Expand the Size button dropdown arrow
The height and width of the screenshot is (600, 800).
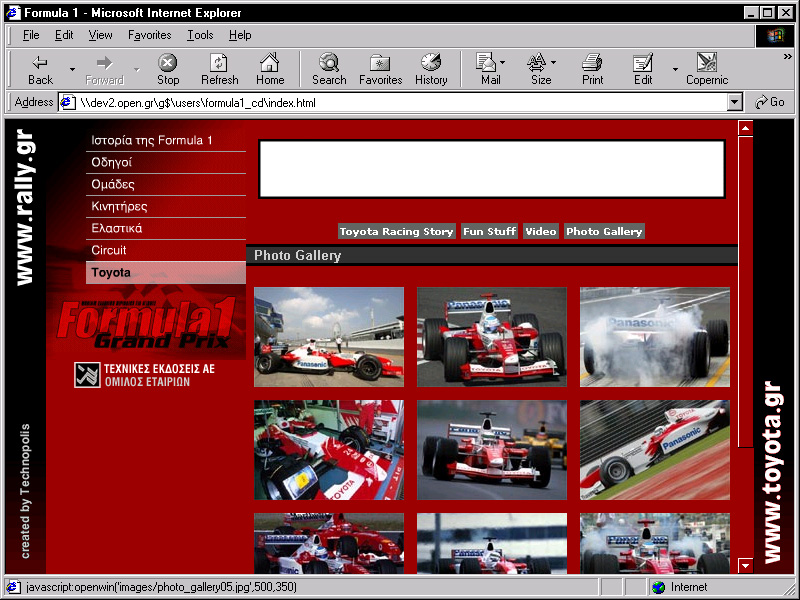pos(554,62)
